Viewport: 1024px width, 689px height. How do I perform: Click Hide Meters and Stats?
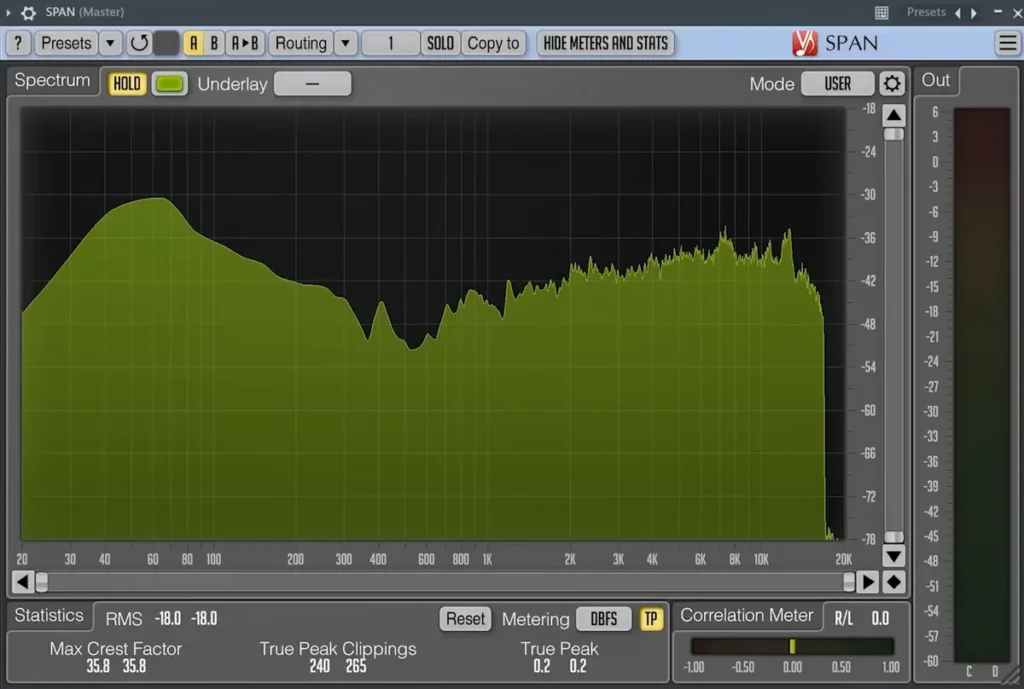[x=605, y=43]
